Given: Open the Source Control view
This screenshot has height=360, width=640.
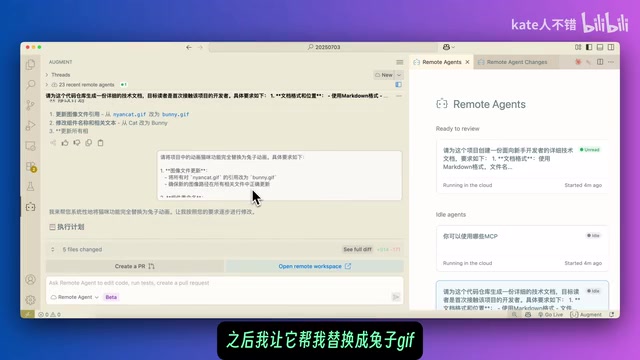Looking at the screenshot, I should click(x=31, y=105).
